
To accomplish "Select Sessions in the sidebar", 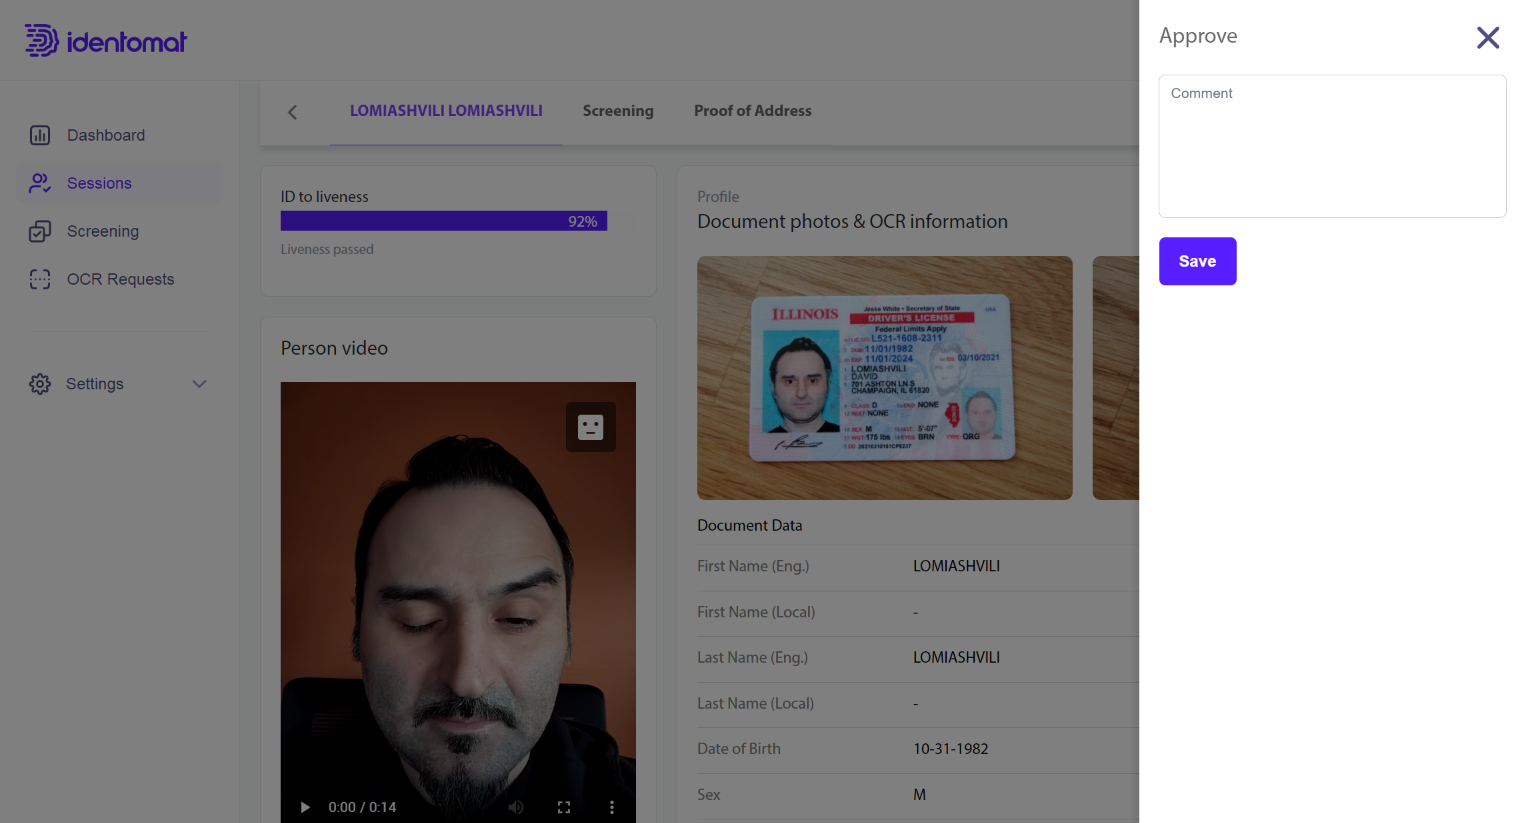I will [x=99, y=183].
